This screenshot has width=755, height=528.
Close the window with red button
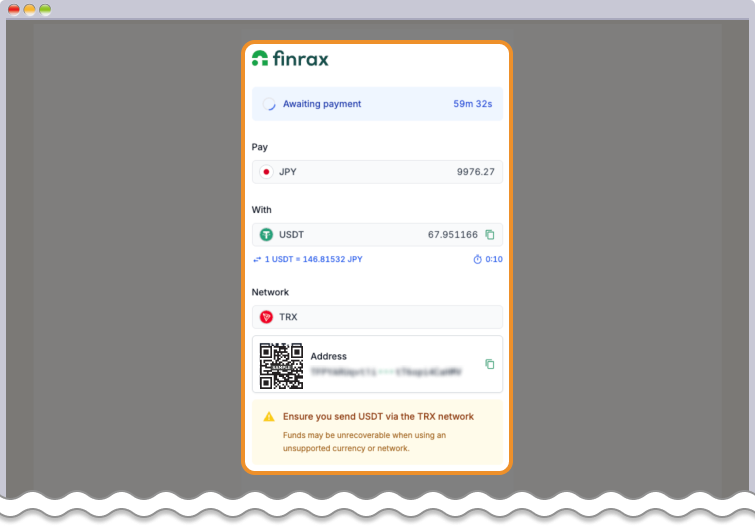click(x=14, y=9)
